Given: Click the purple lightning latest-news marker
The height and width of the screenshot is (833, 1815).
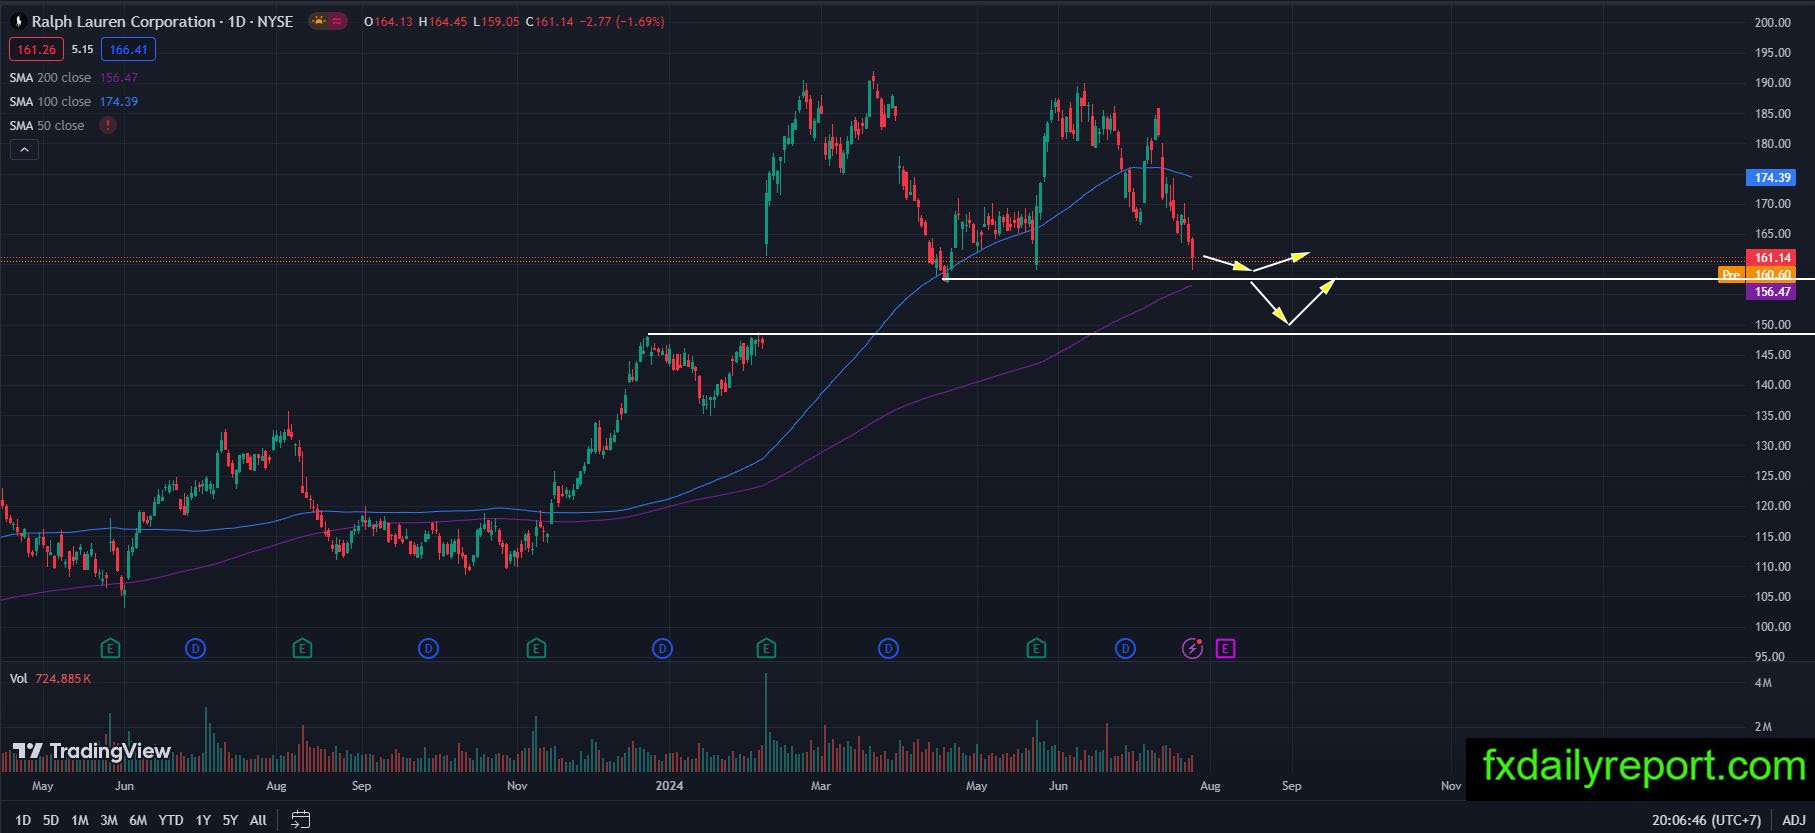Looking at the screenshot, I should (1192, 649).
